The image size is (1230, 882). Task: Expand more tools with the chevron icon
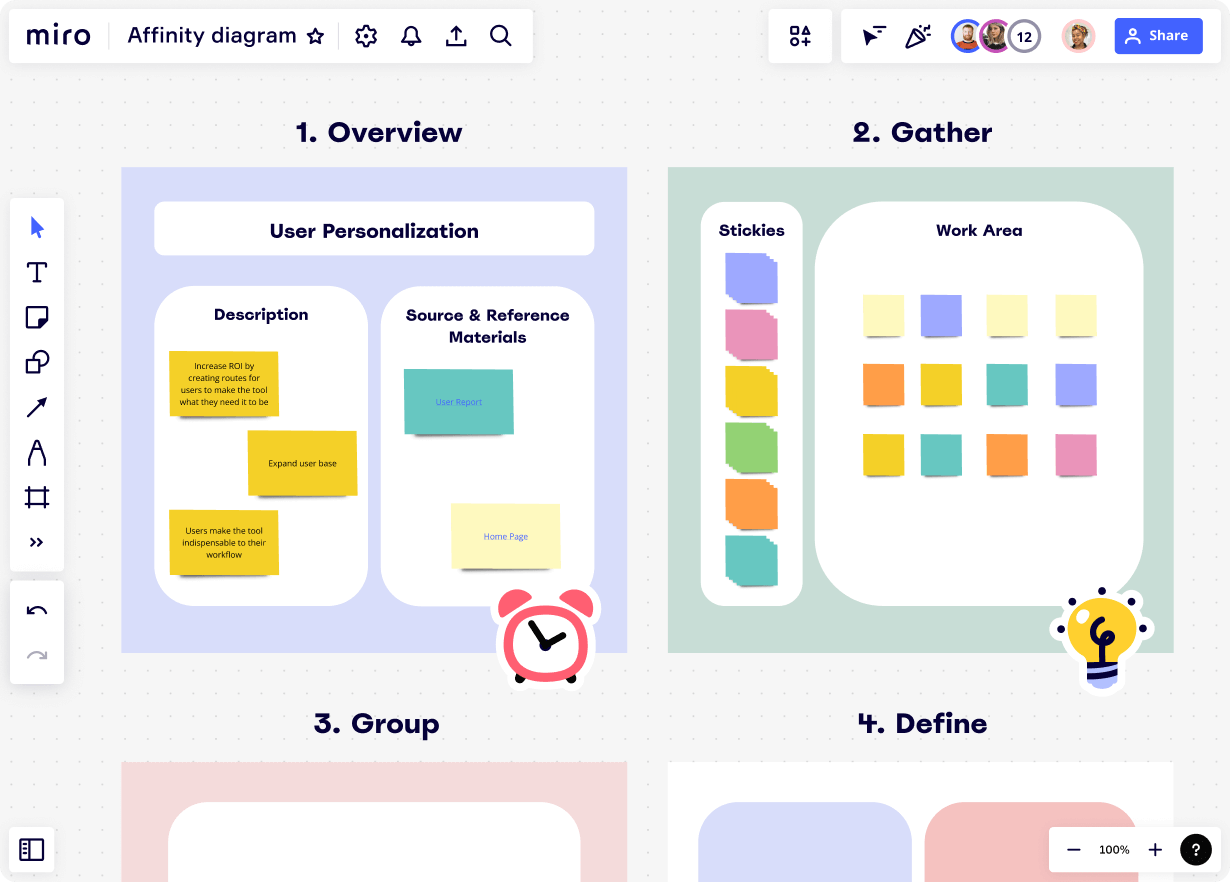click(36, 542)
